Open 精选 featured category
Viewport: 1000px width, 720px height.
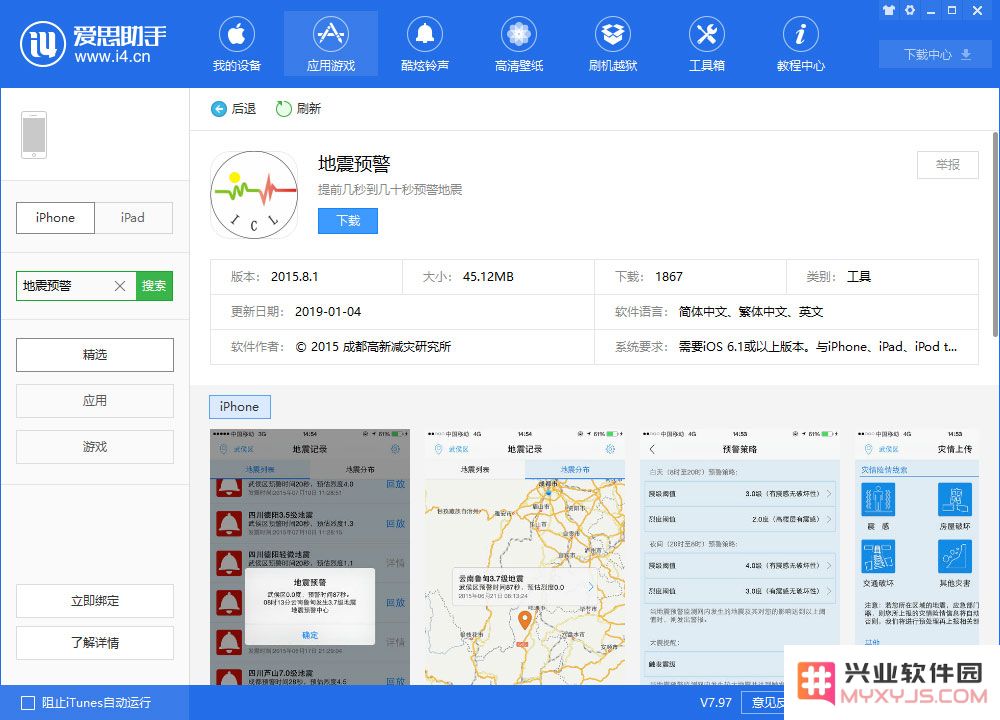pyautogui.click(x=95, y=355)
